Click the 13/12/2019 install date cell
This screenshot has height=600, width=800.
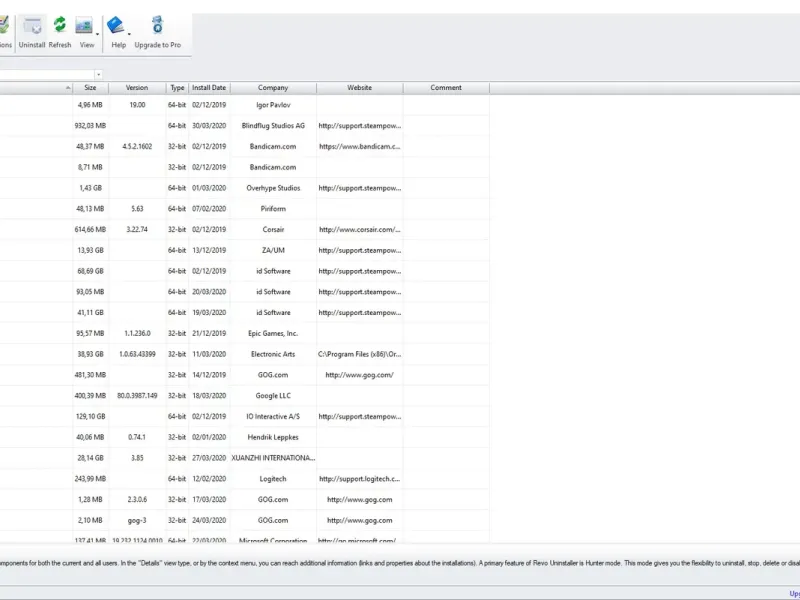point(209,251)
